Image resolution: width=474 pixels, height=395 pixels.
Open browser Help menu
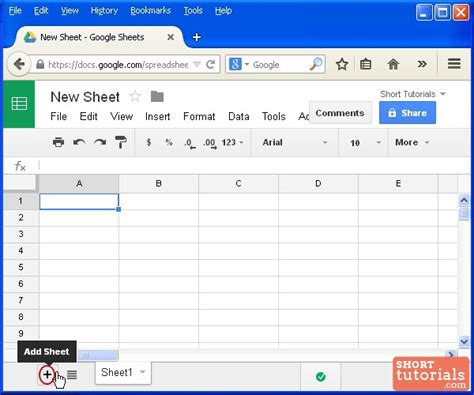coord(223,11)
